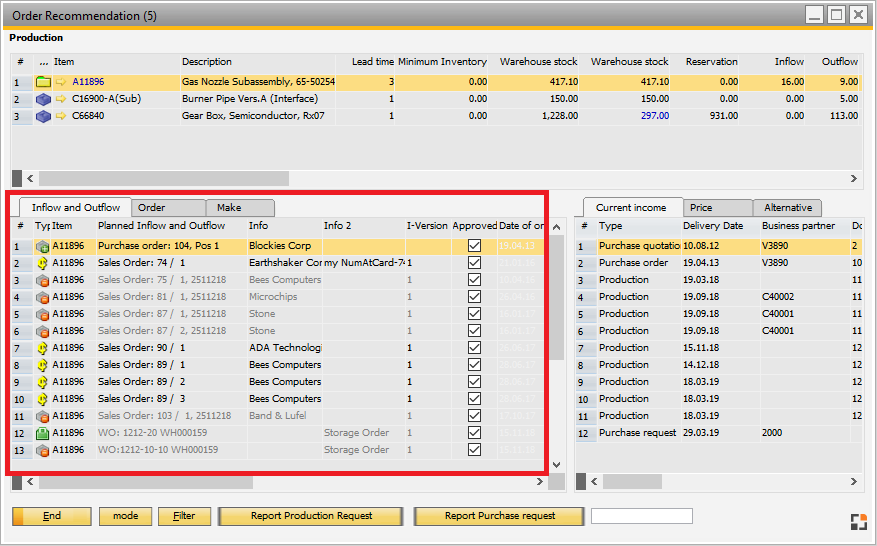The height and width of the screenshot is (546, 877).
Task: Click the purchase order type icon in row 1
Action: pyautogui.click(x=43, y=246)
